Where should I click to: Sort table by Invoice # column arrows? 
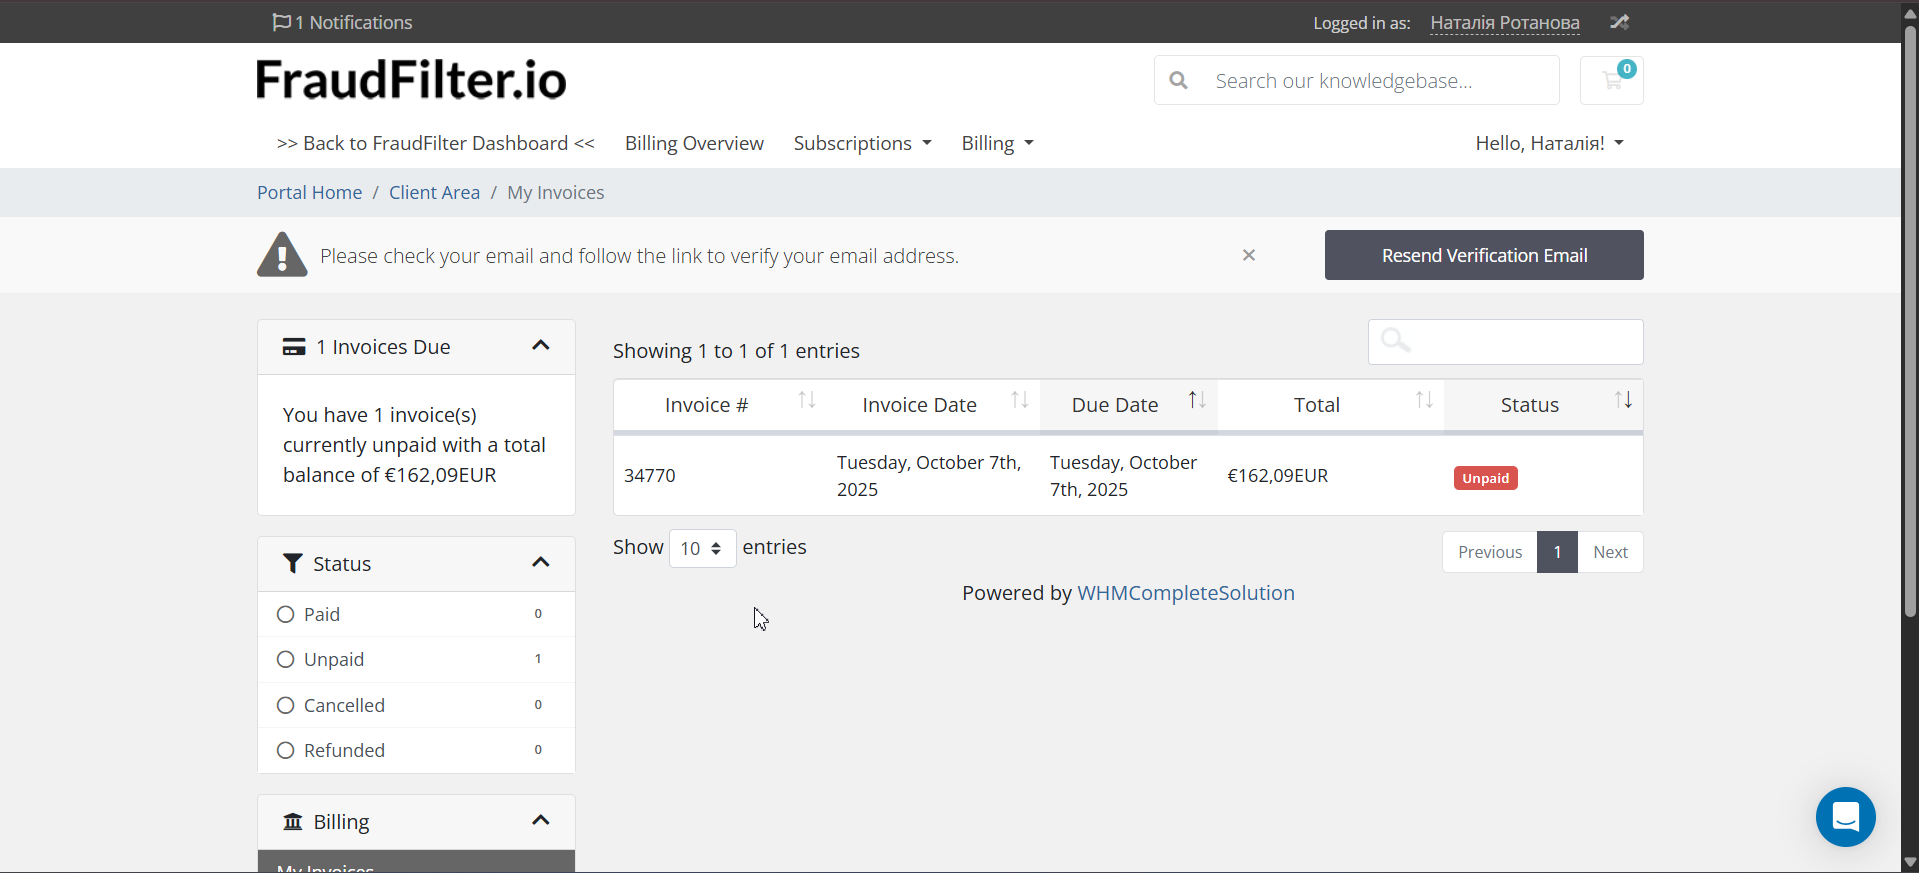click(x=806, y=401)
